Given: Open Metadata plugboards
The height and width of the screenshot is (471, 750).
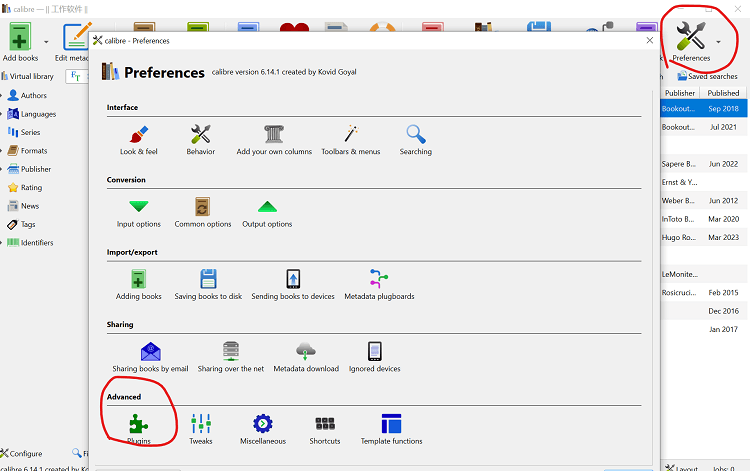Looking at the screenshot, I should pyautogui.click(x=379, y=285).
